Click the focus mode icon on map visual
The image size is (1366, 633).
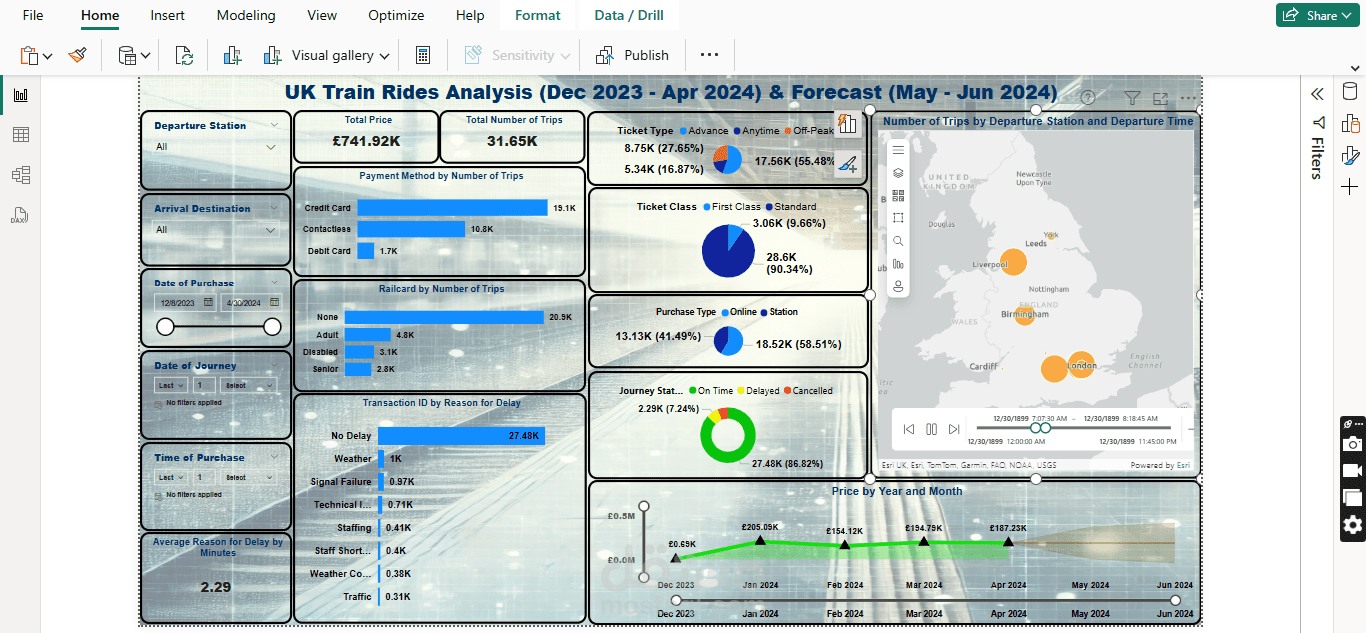tap(1160, 98)
